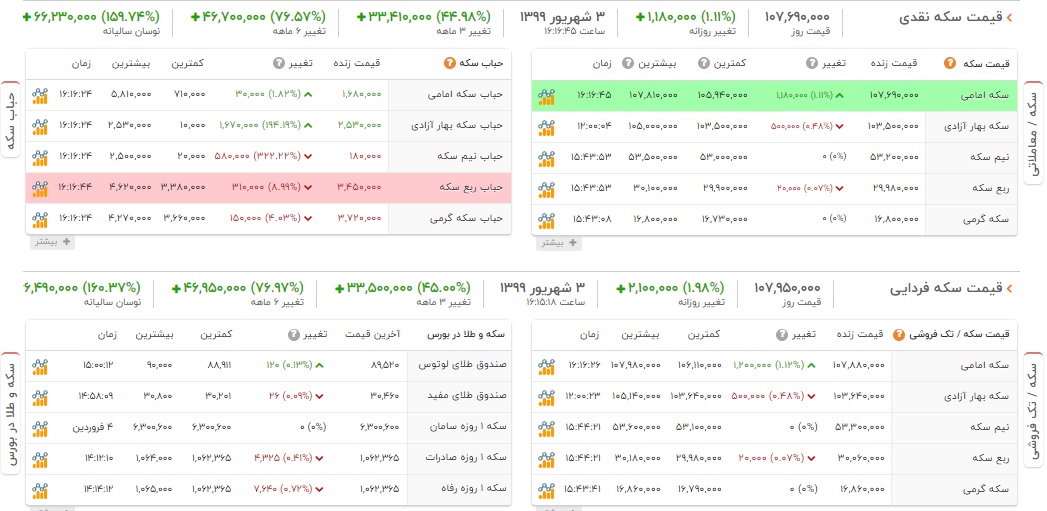Open سکه امامی link in معاملاتی table
1047x511 pixels.
(987, 96)
